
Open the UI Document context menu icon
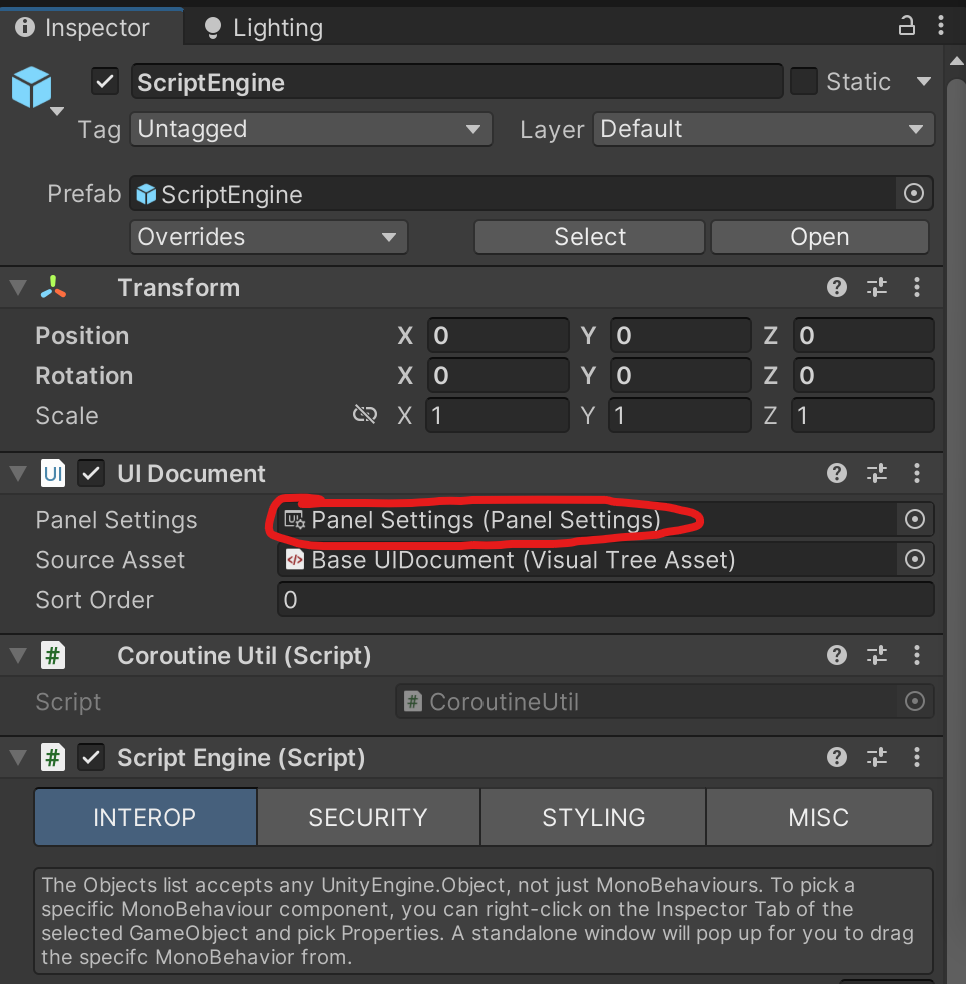pyautogui.click(x=917, y=473)
